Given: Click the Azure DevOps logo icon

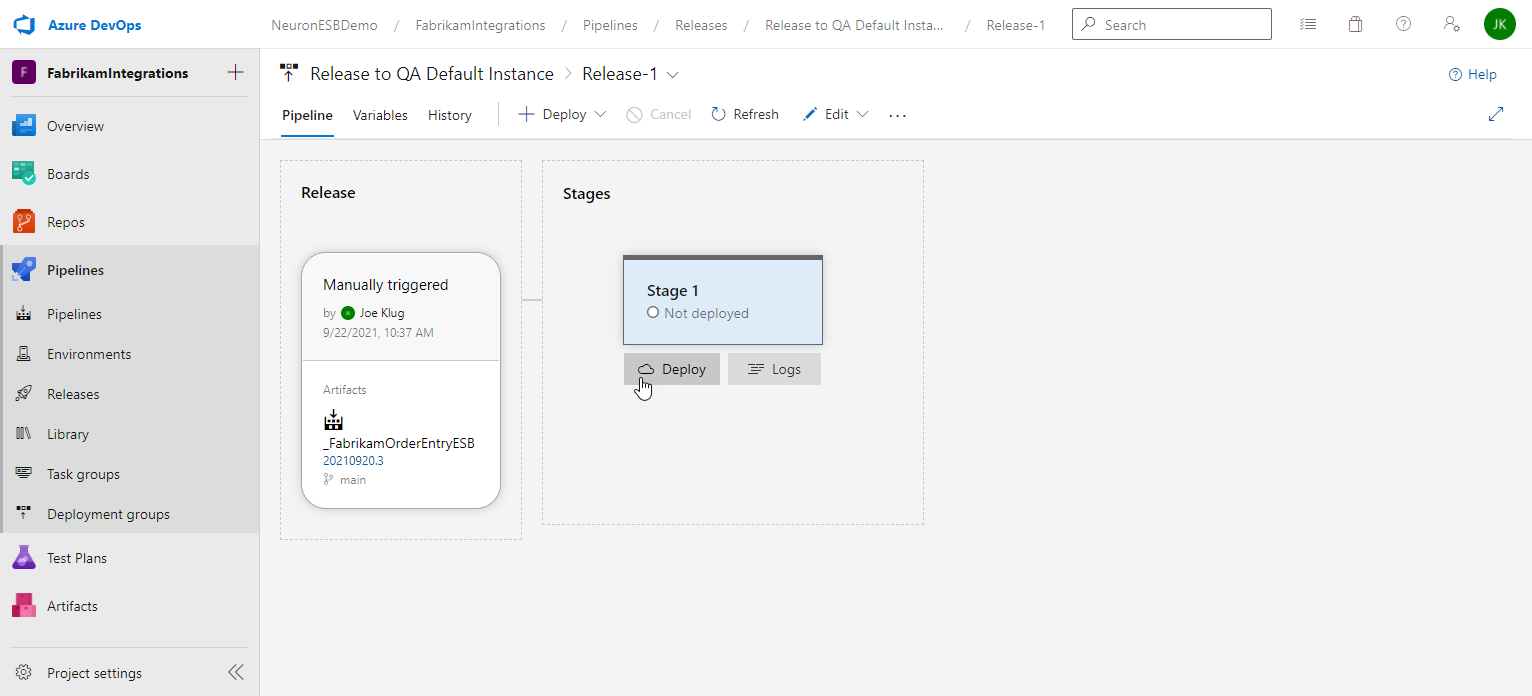Looking at the screenshot, I should (x=24, y=24).
